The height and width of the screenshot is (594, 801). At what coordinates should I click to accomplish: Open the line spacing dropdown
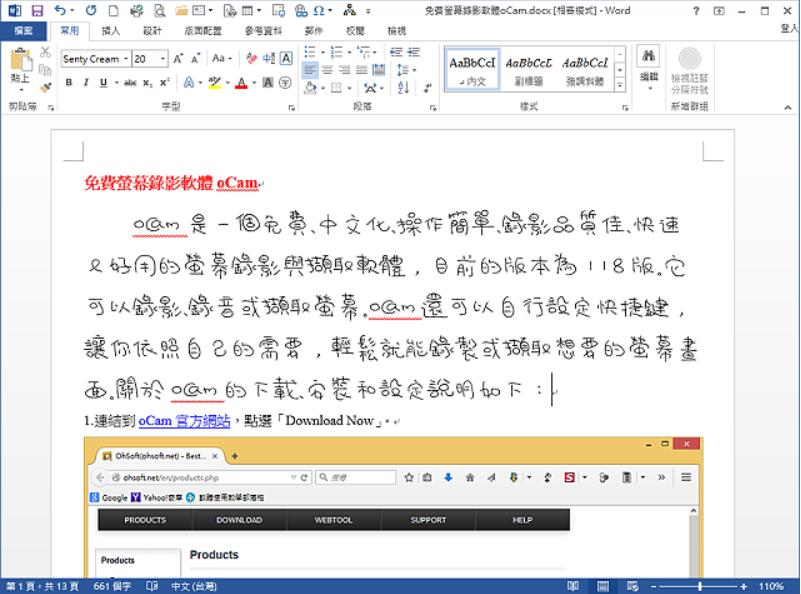407,70
